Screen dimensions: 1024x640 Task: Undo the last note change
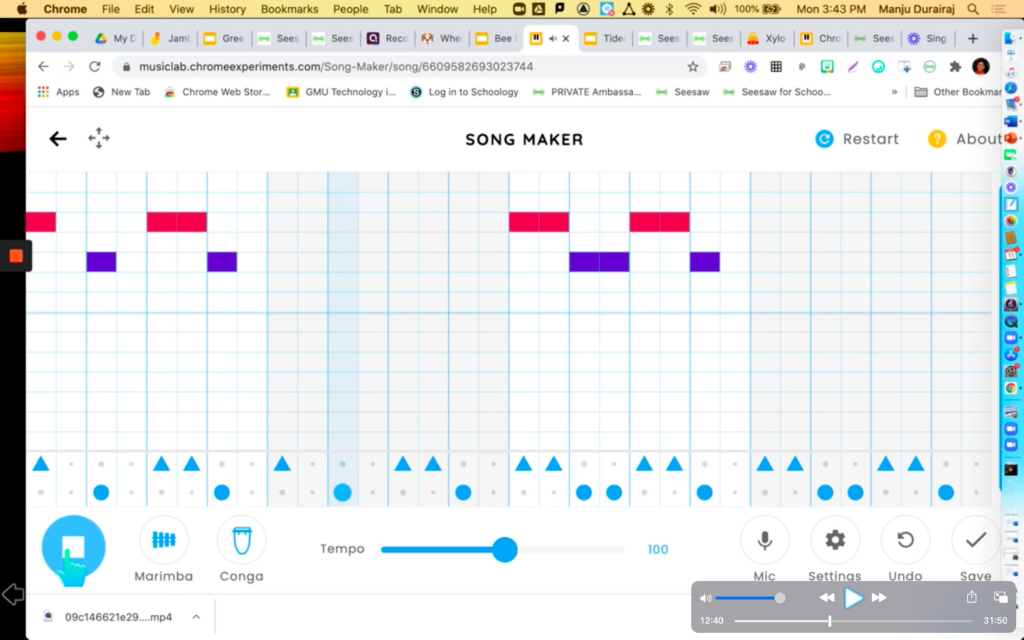click(x=905, y=540)
